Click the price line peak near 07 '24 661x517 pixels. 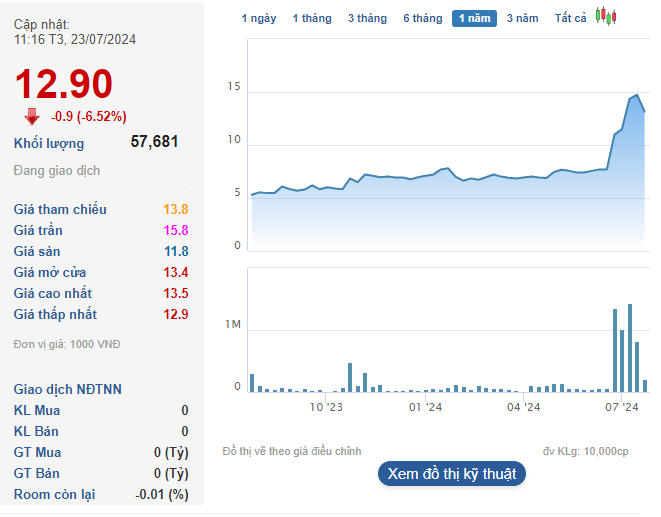point(637,95)
